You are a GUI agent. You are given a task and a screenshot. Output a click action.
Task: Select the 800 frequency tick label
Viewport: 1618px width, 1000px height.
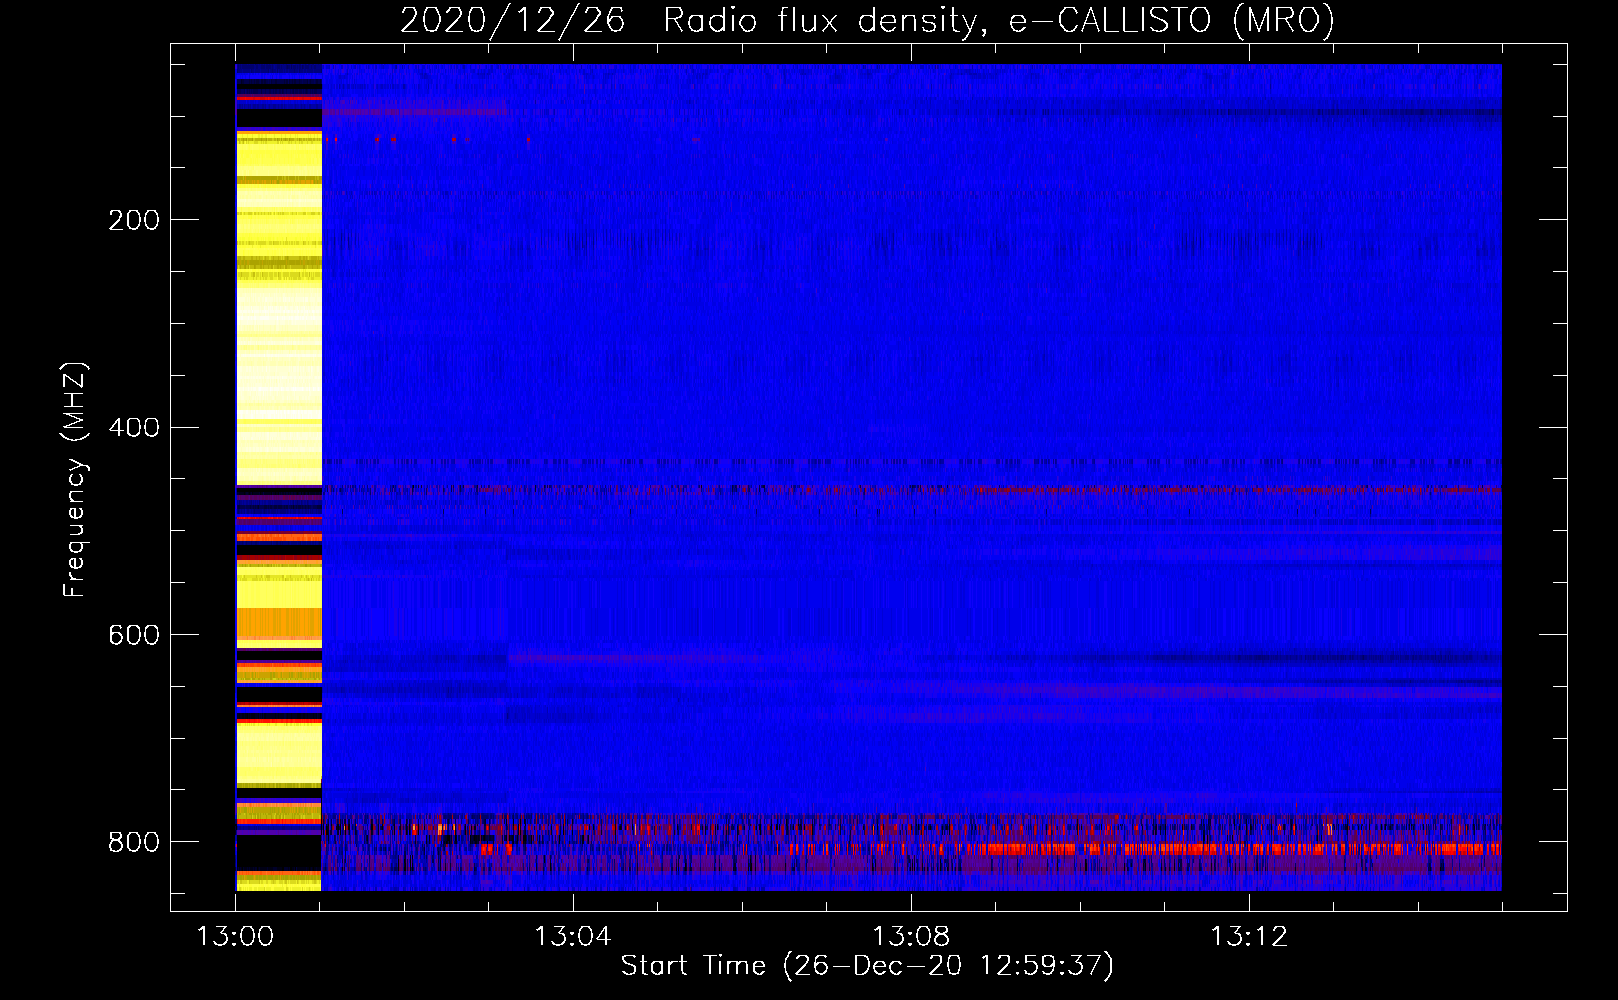pyautogui.click(x=134, y=842)
